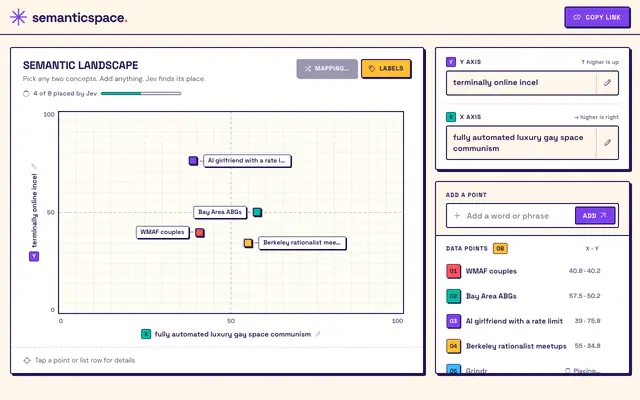This screenshot has height=400, width=640.
Task: Edit Y axis concept with pencil icon
Action: pos(607,83)
